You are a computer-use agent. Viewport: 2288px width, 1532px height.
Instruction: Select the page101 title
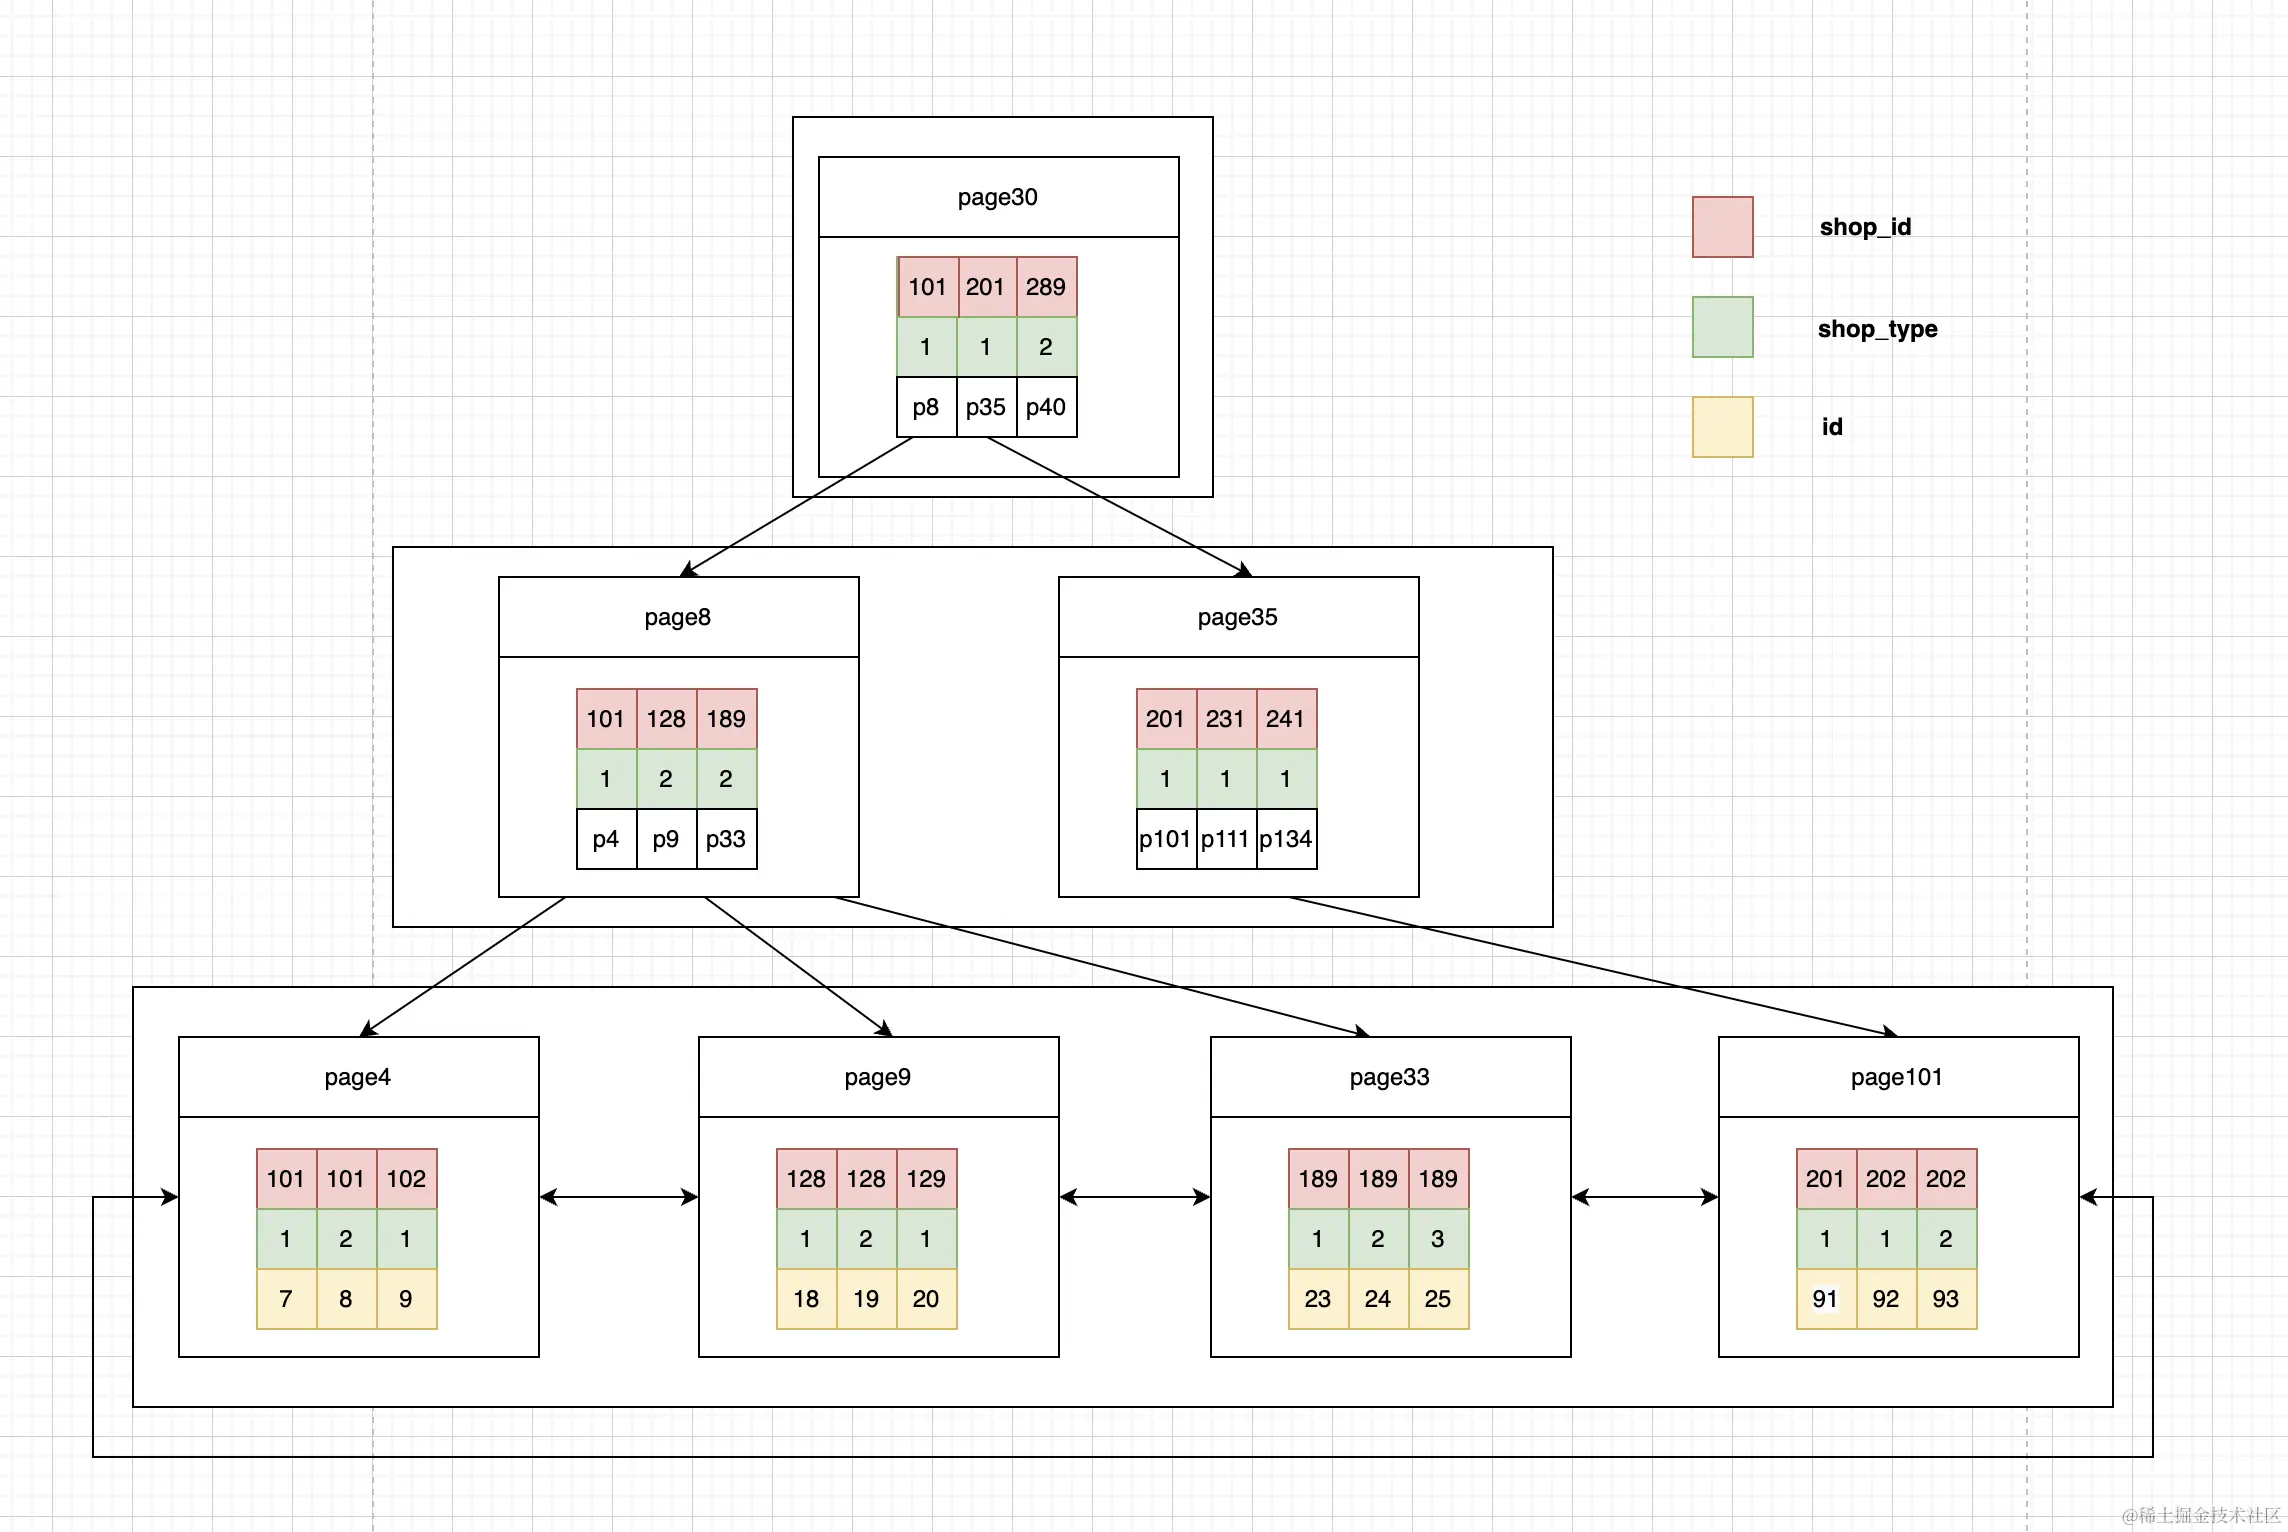pos(1897,1077)
